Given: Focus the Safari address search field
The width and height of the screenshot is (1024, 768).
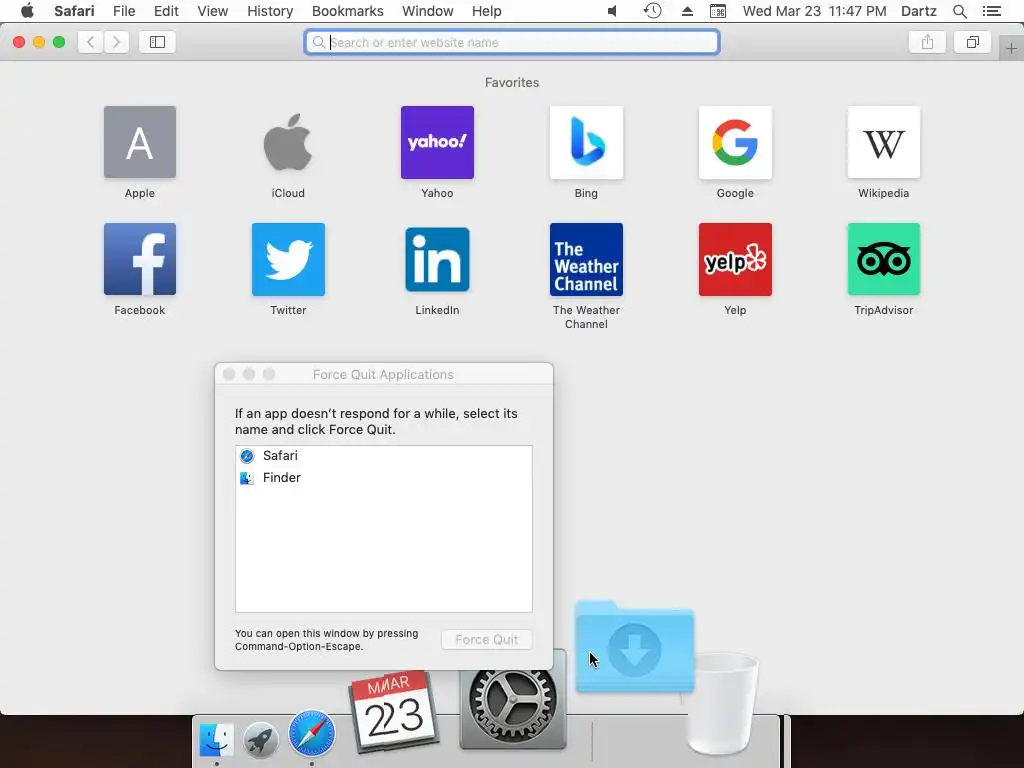Looking at the screenshot, I should 512,42.
